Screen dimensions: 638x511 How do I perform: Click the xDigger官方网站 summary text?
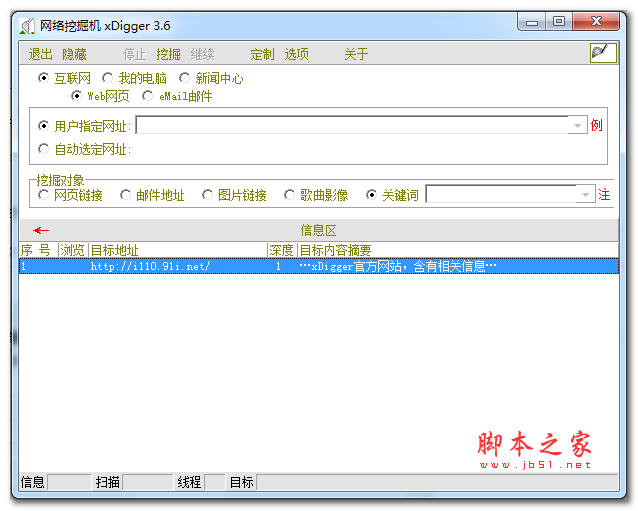[398, 266]
